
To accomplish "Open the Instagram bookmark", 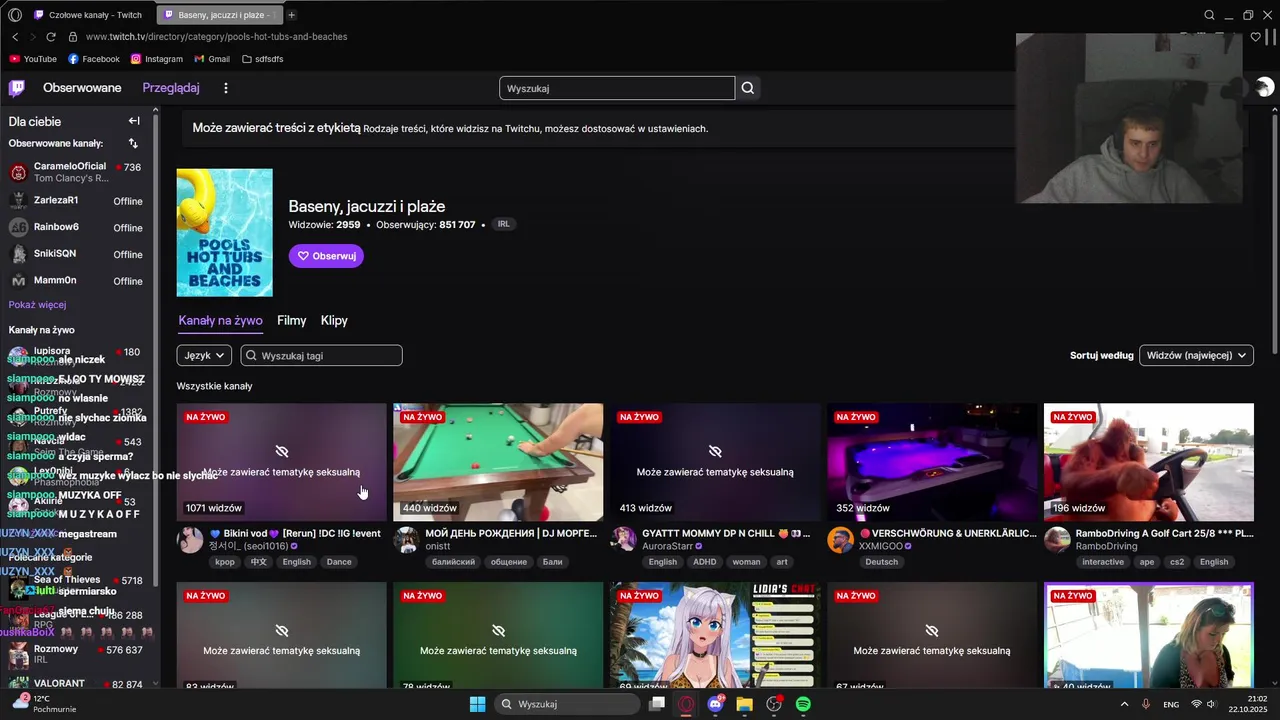I will (157, 59).
